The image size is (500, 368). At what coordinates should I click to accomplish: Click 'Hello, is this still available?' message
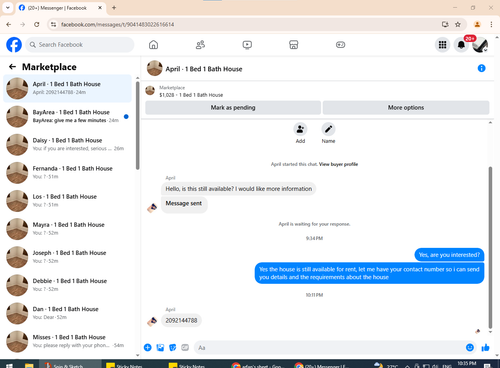(239, 189)
